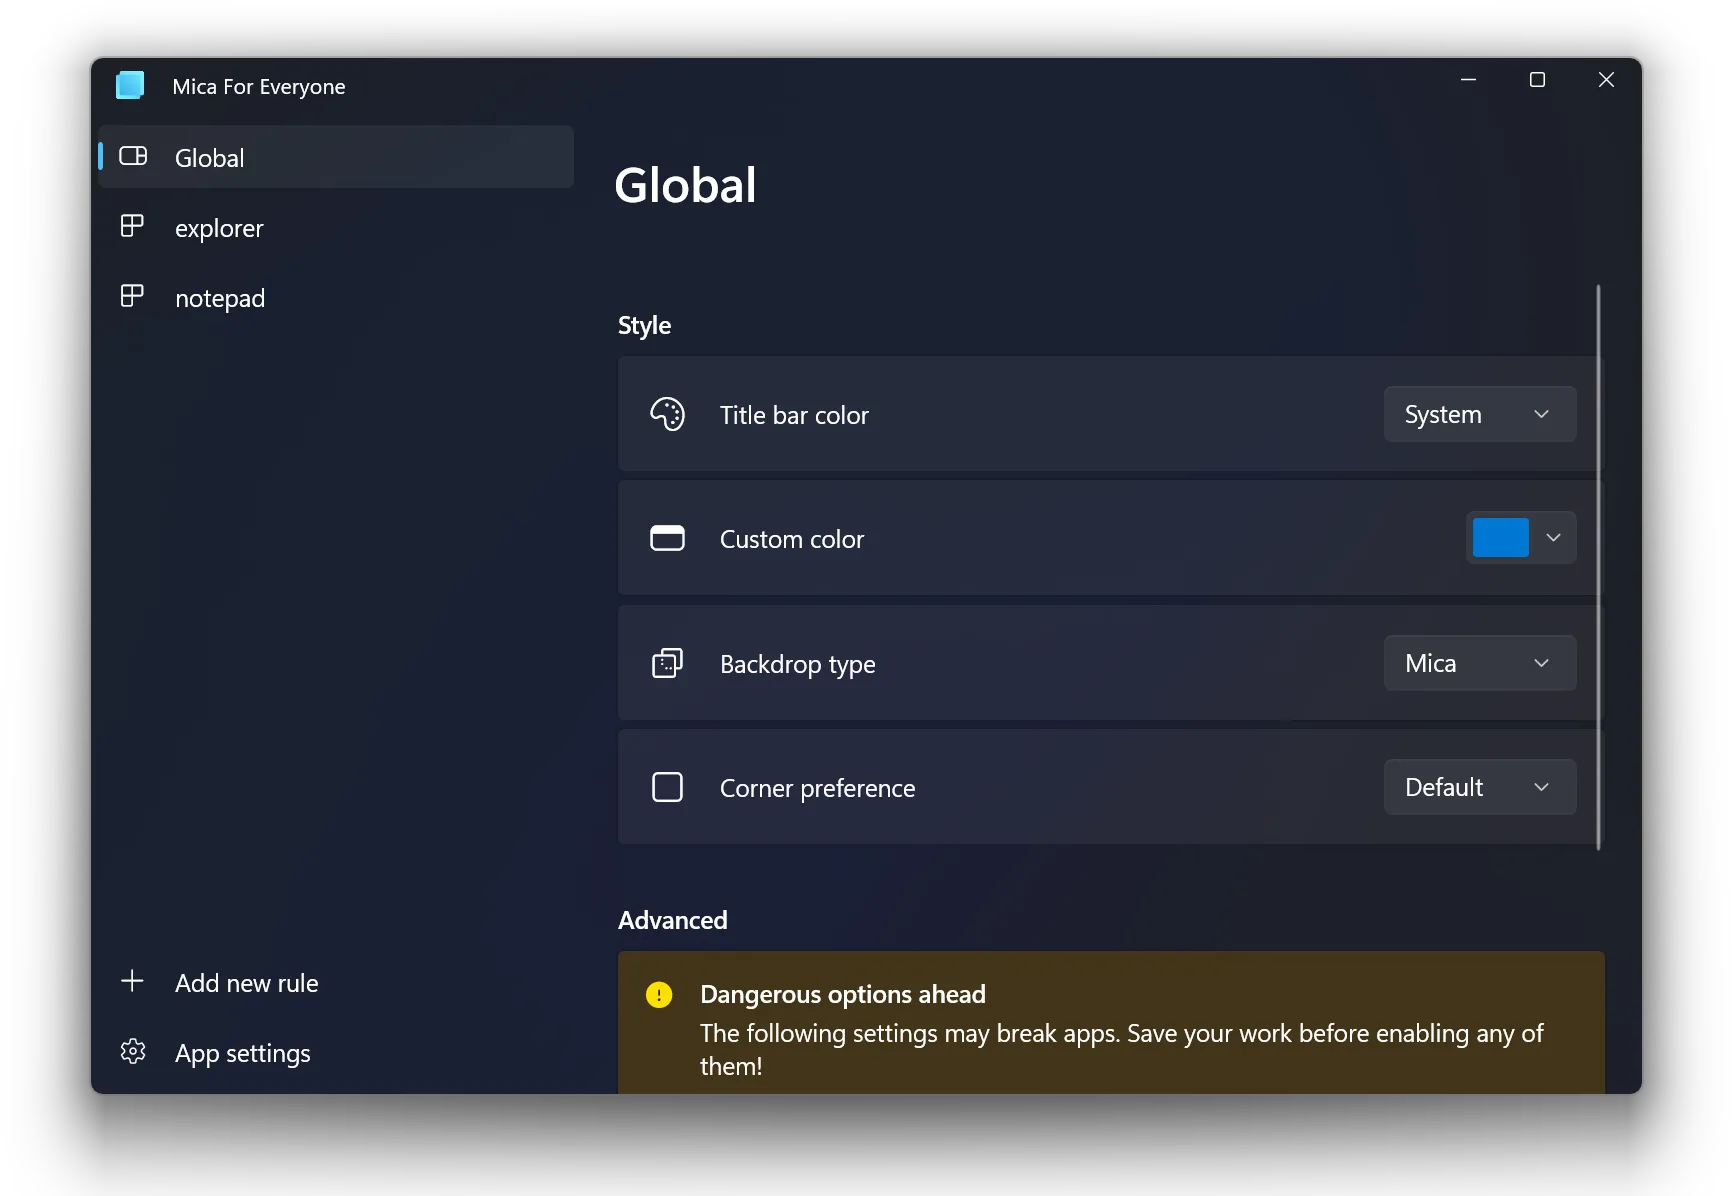The image size is (1732, 1196).
Task: Click the Advanced section heading
Action: [x=673, y=920]
